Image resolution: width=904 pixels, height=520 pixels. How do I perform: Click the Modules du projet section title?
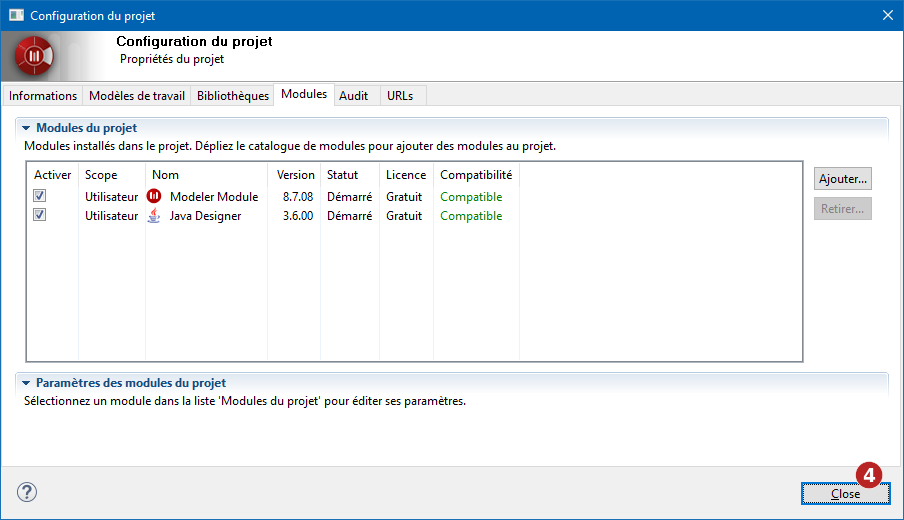coord(86,128)
